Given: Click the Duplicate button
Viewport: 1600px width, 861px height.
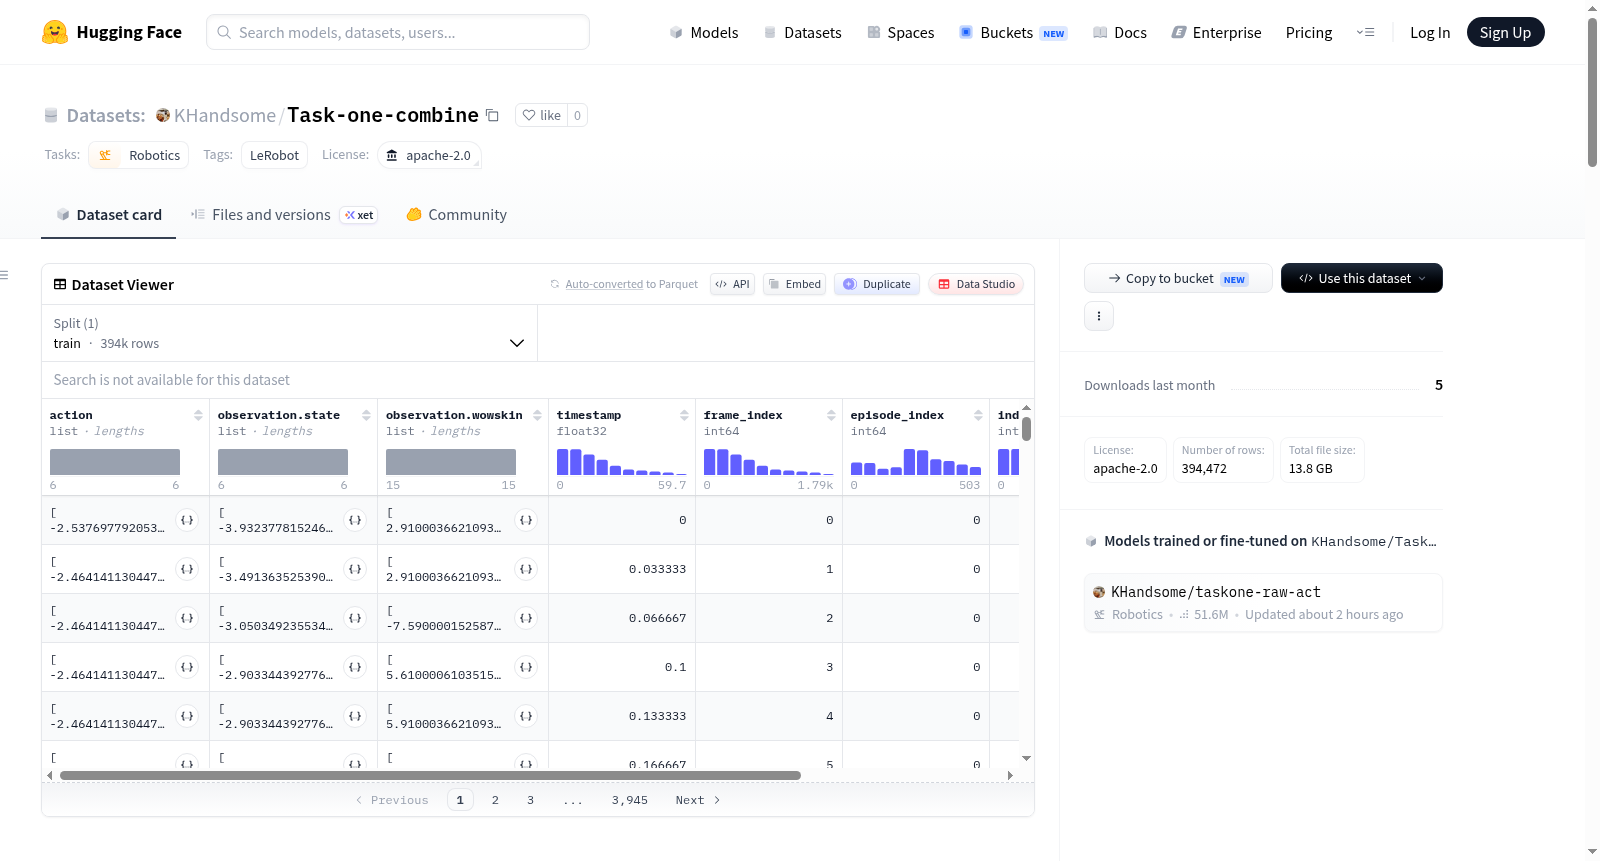Looking at the screenshot, I should tap(877, 284).
